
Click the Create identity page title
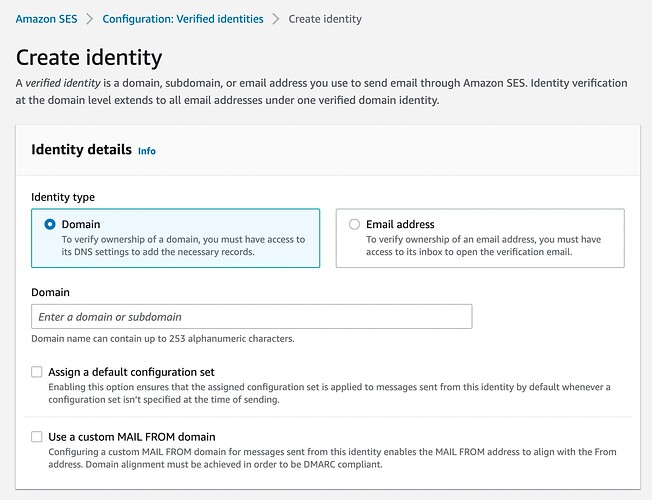89,57
